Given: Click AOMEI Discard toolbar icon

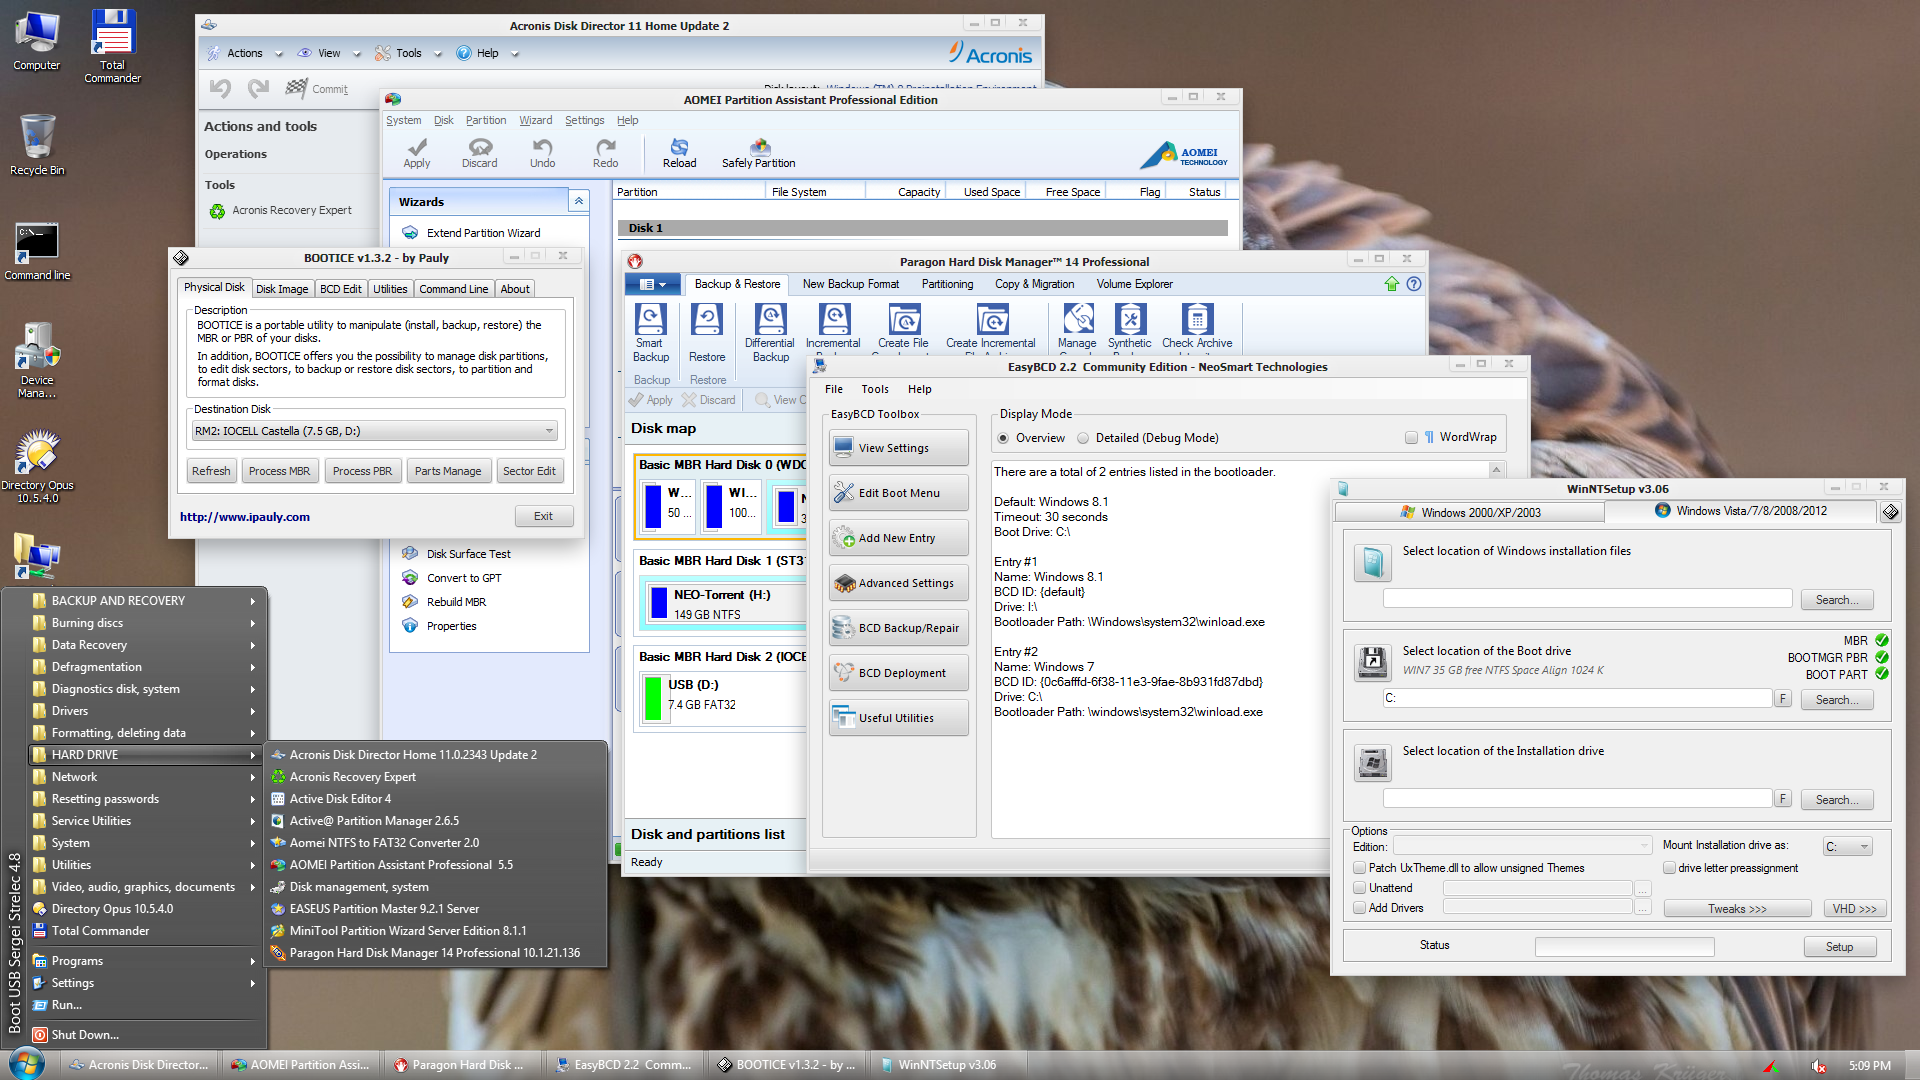Looking at the screenshot, I should point(479,153).
